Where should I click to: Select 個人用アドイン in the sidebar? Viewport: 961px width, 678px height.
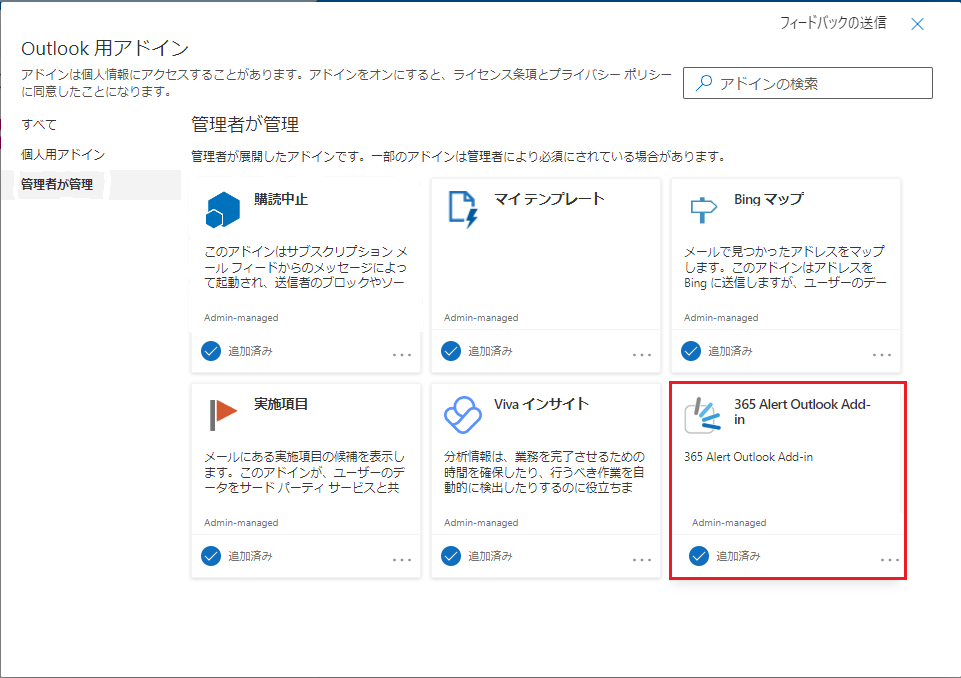coord(63,155)
